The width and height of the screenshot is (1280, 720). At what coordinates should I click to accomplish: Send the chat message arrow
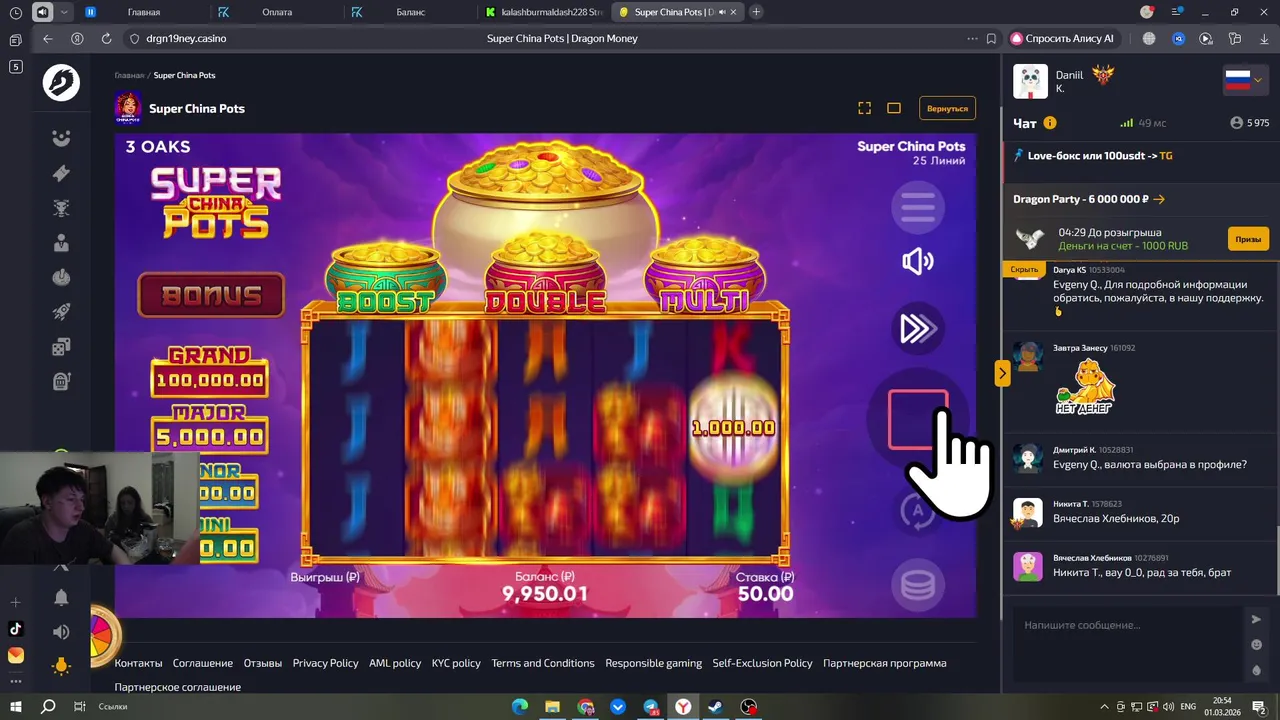(x=1257, y=619)
